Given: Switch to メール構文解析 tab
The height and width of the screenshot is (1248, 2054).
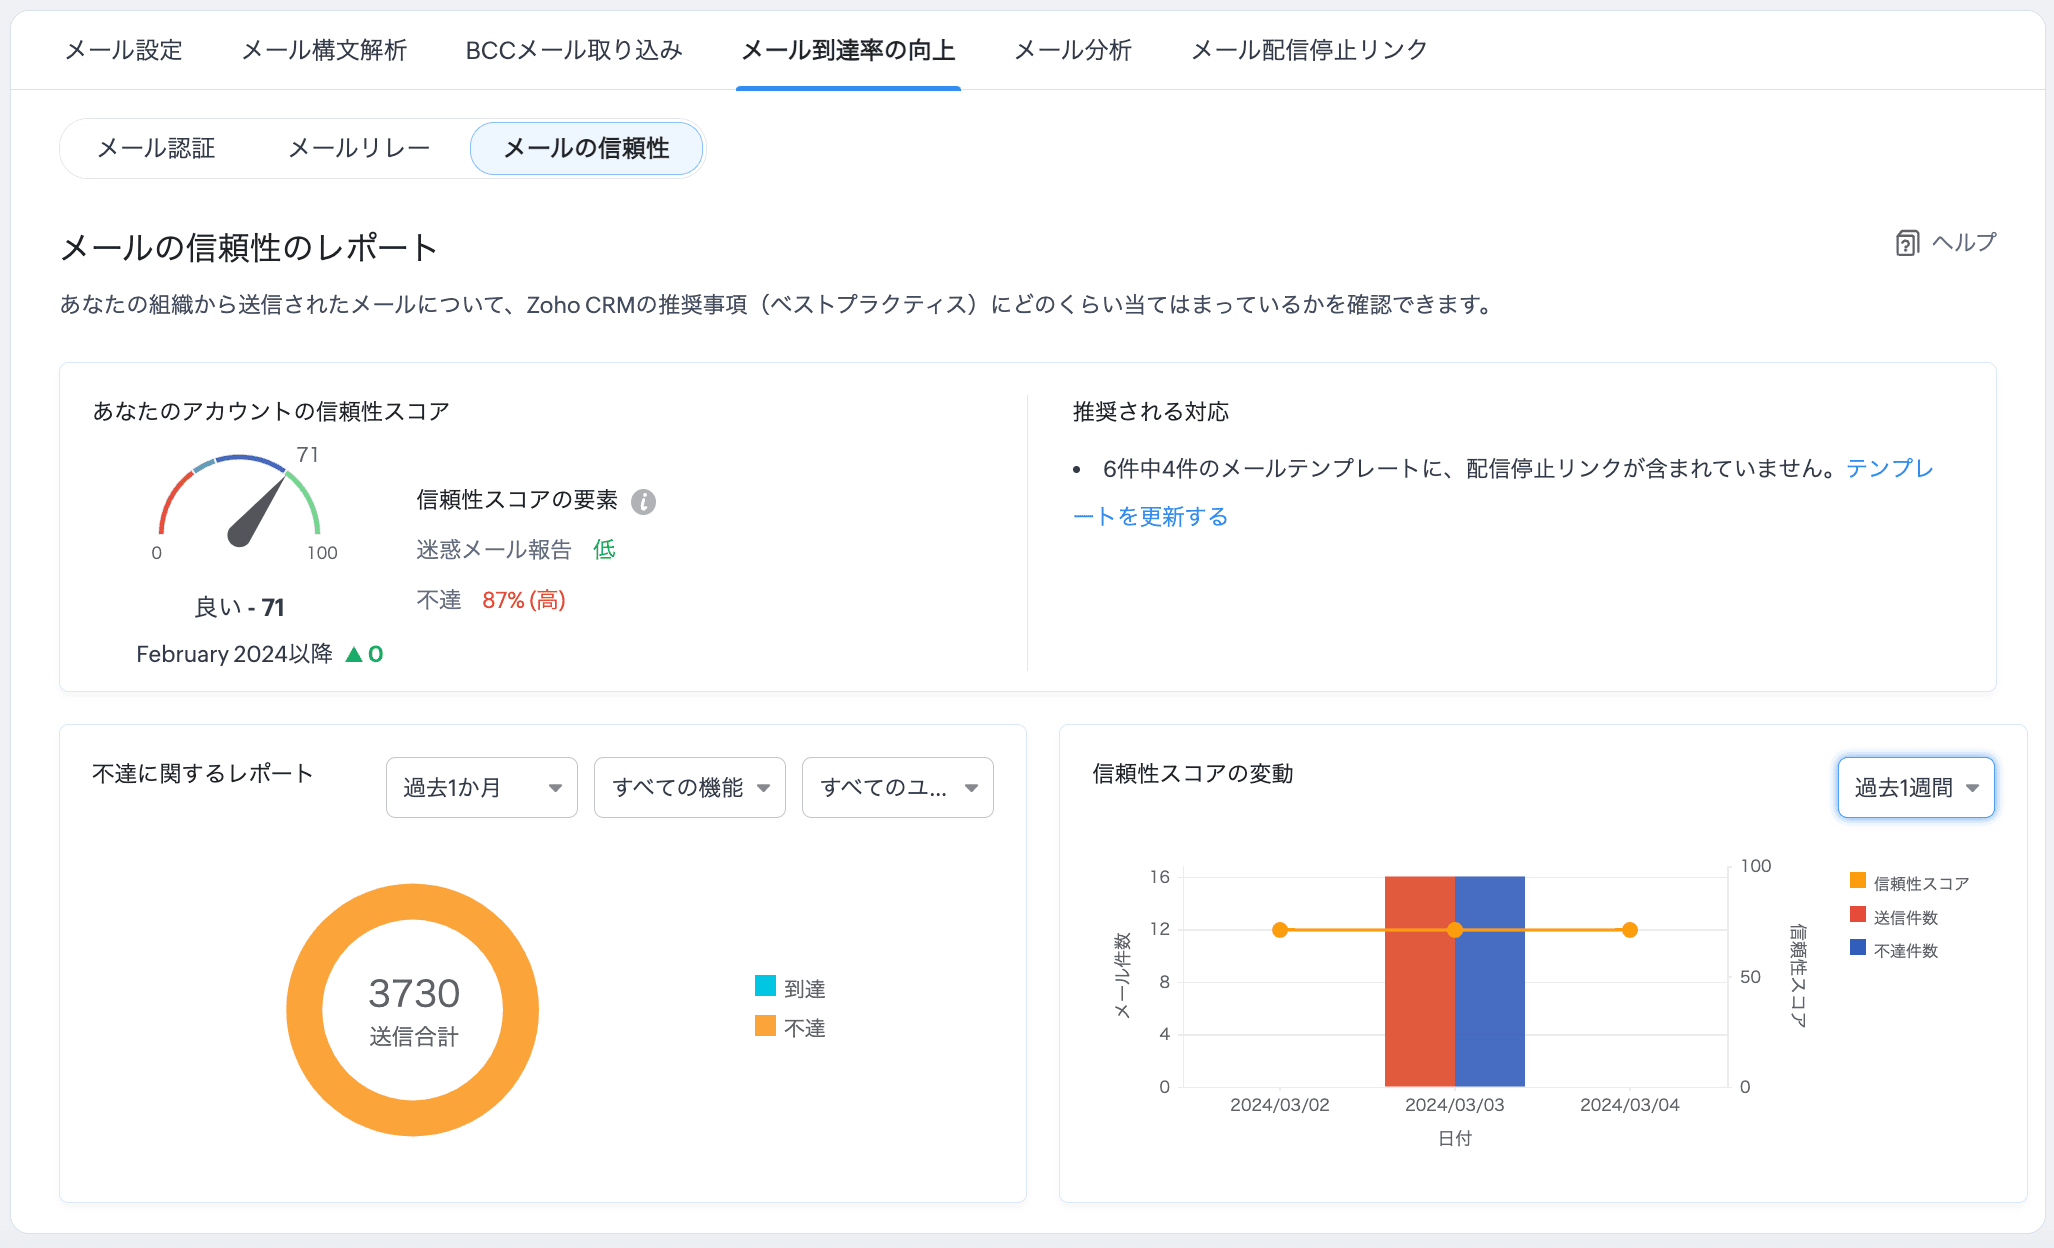Looking at the screenshot, I should point(324,50).
